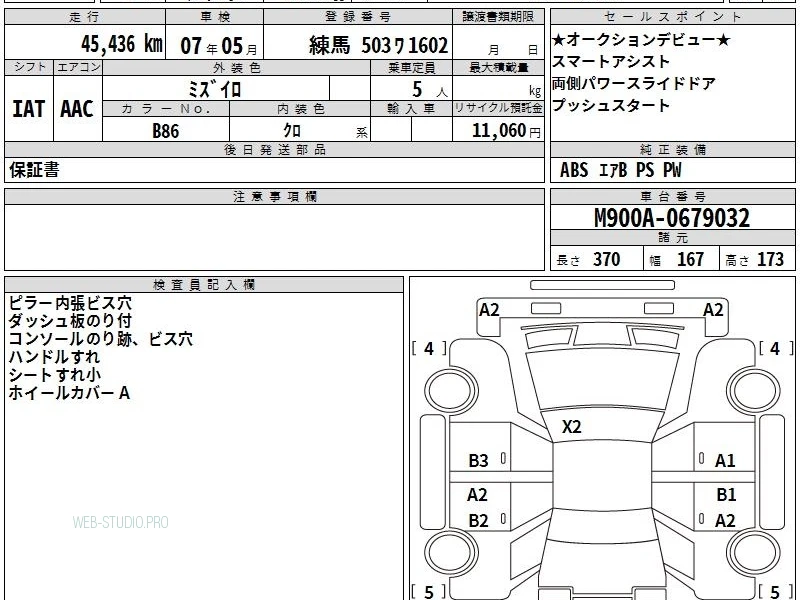800x600 pixels.
Task: Select the リサイクル預託金 header
Action: pos(498,108)
